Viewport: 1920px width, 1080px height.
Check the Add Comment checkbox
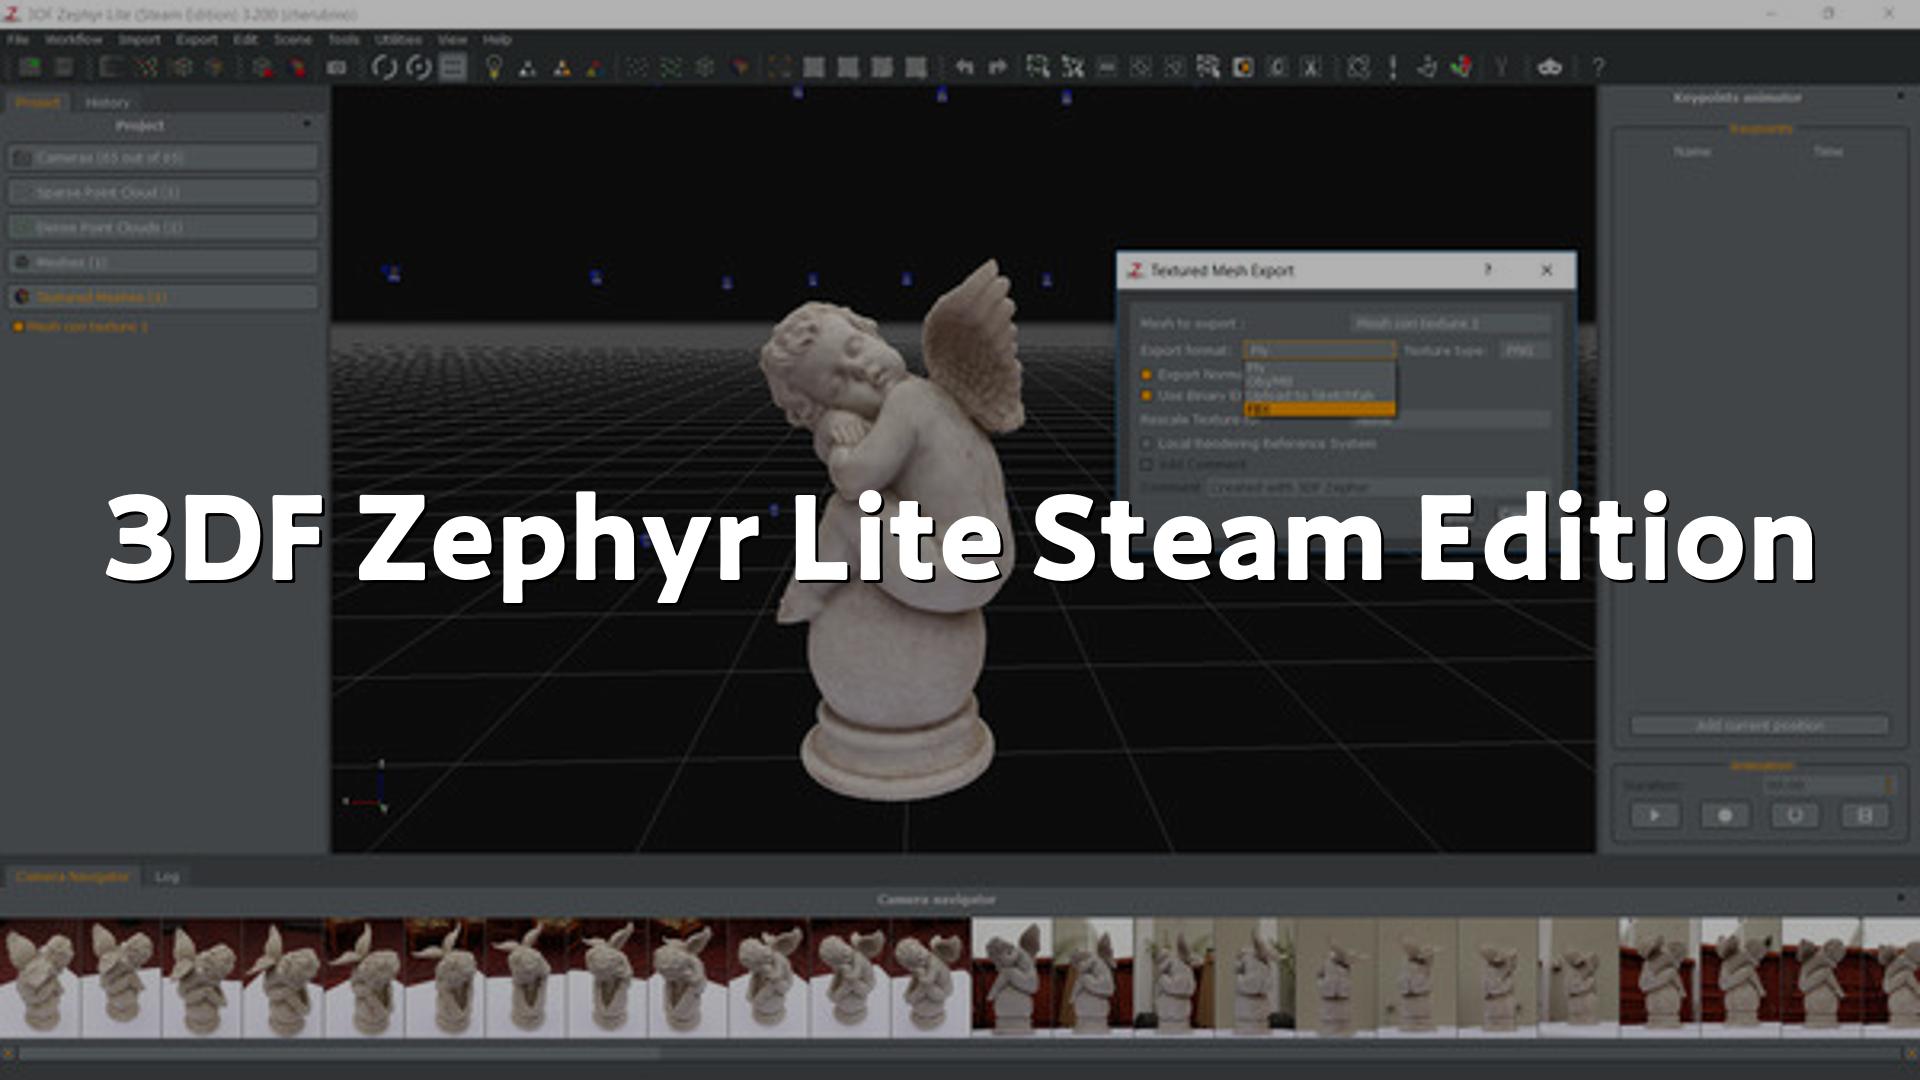pyautogui.click(x=1147, y=465)
